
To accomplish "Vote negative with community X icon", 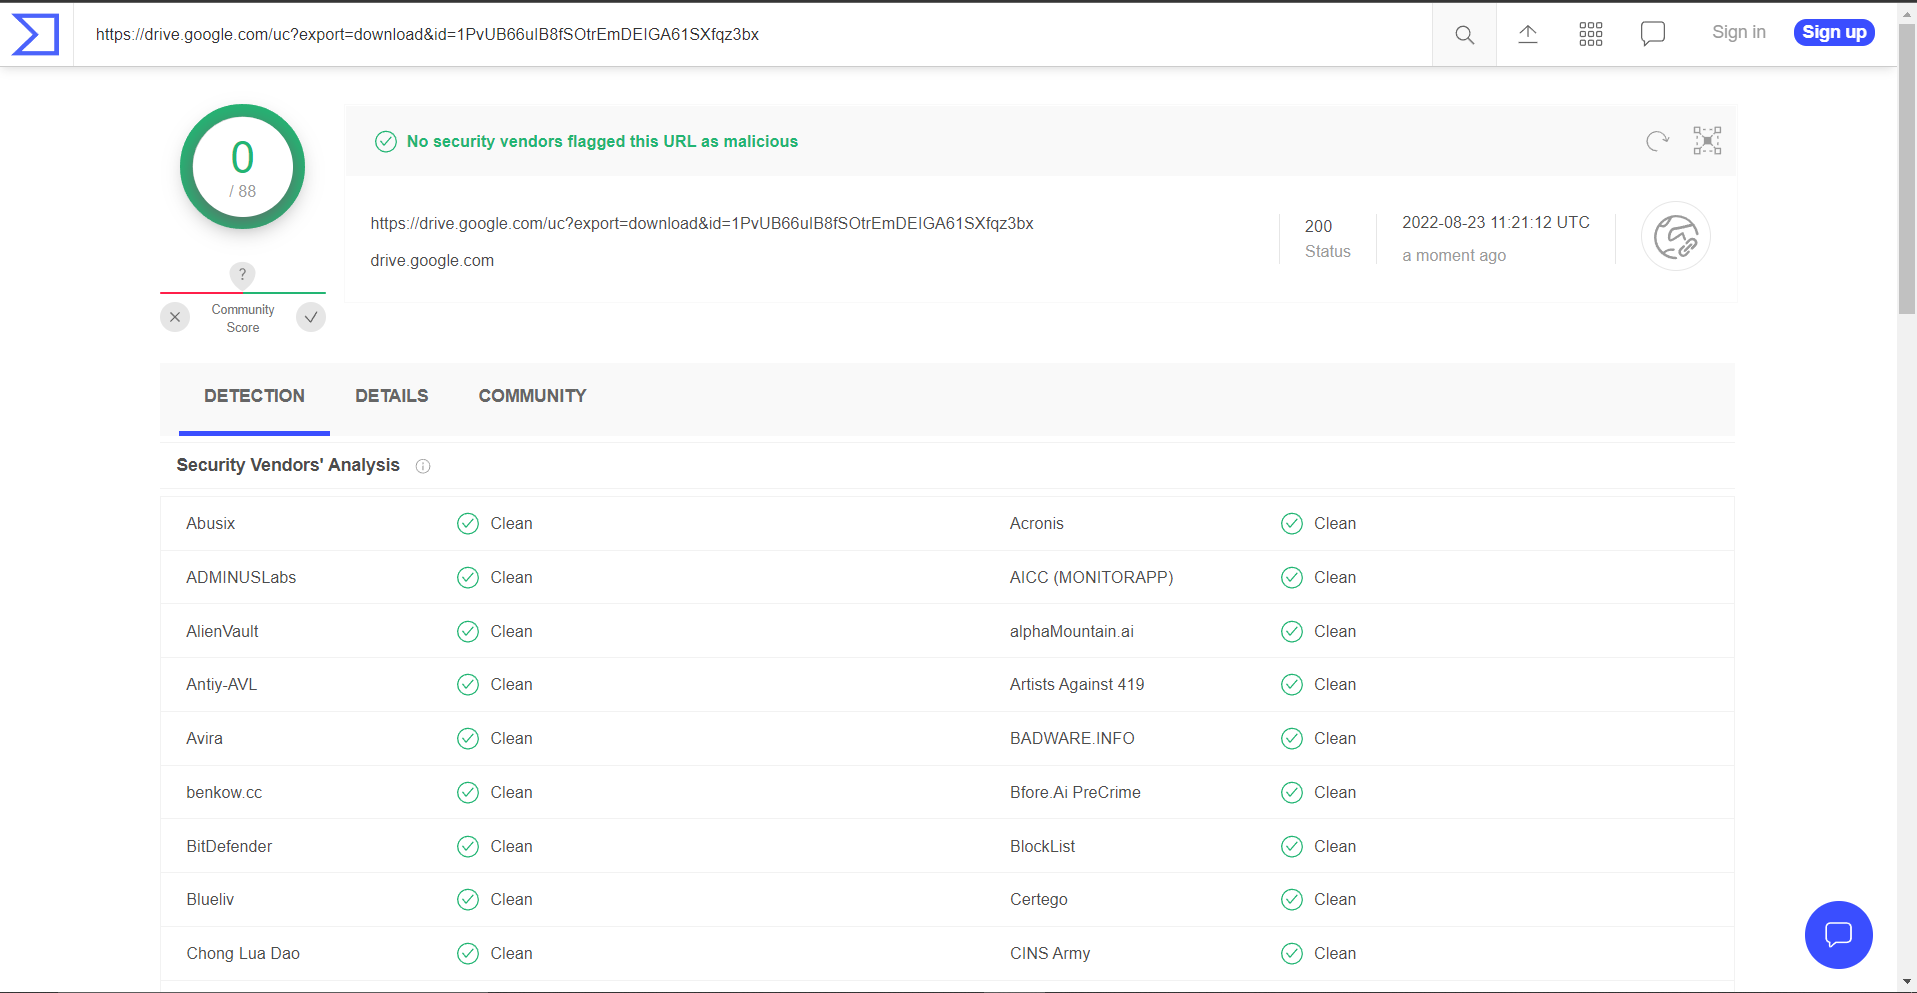I will [175, 317].
